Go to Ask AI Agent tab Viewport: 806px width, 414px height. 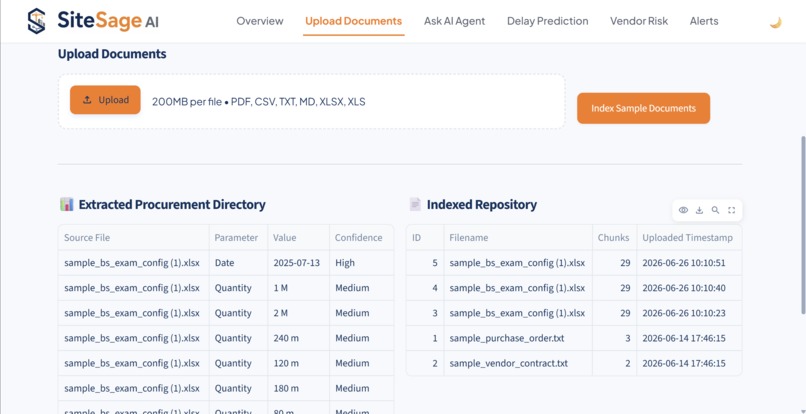[x=454, y=21]
